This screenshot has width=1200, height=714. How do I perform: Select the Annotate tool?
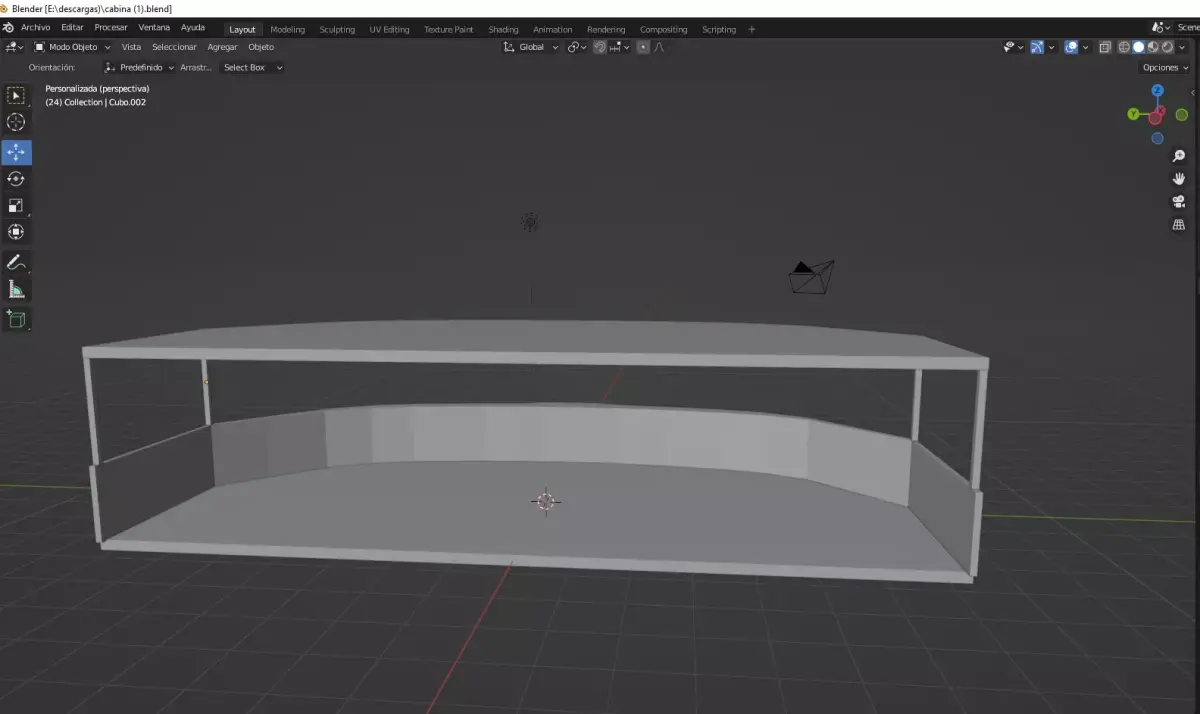16,263
